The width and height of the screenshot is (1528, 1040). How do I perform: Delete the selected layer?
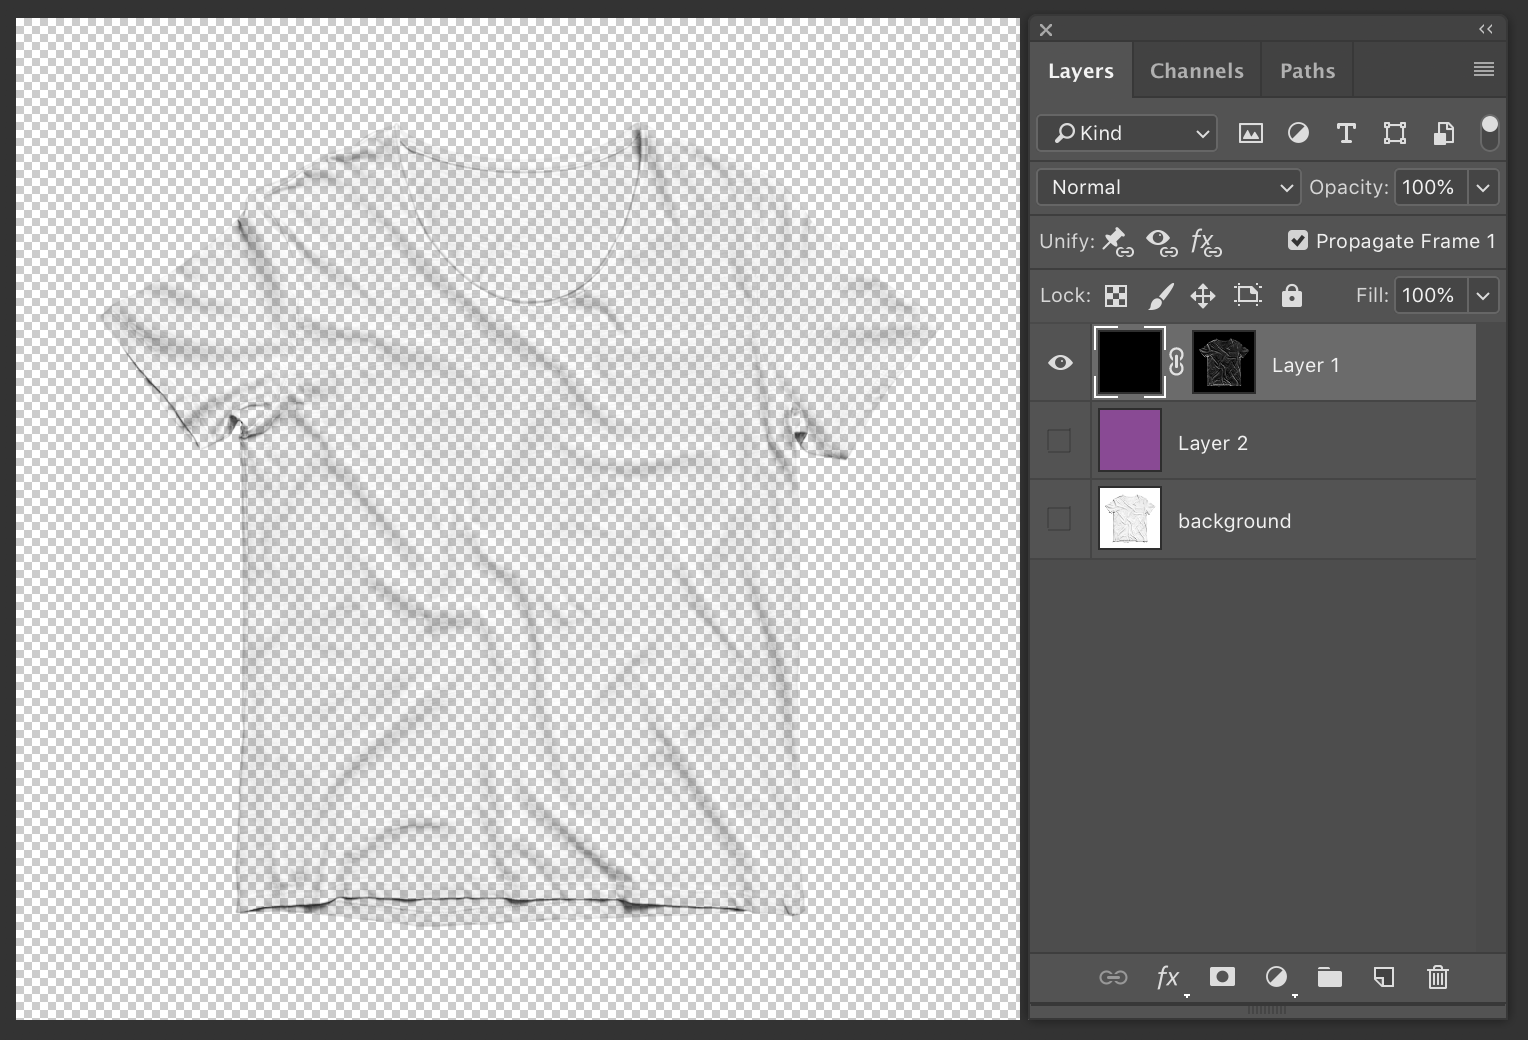tap(1438, 978)
